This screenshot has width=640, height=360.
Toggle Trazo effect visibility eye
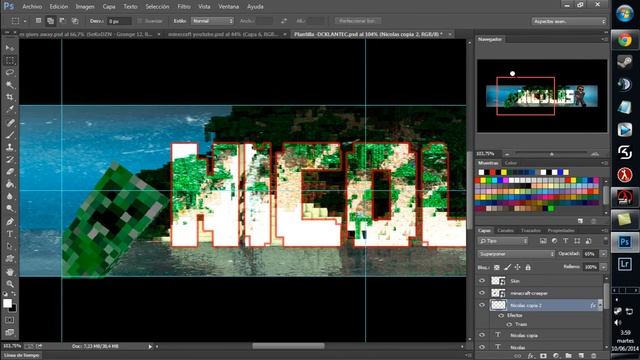point(509,324)
